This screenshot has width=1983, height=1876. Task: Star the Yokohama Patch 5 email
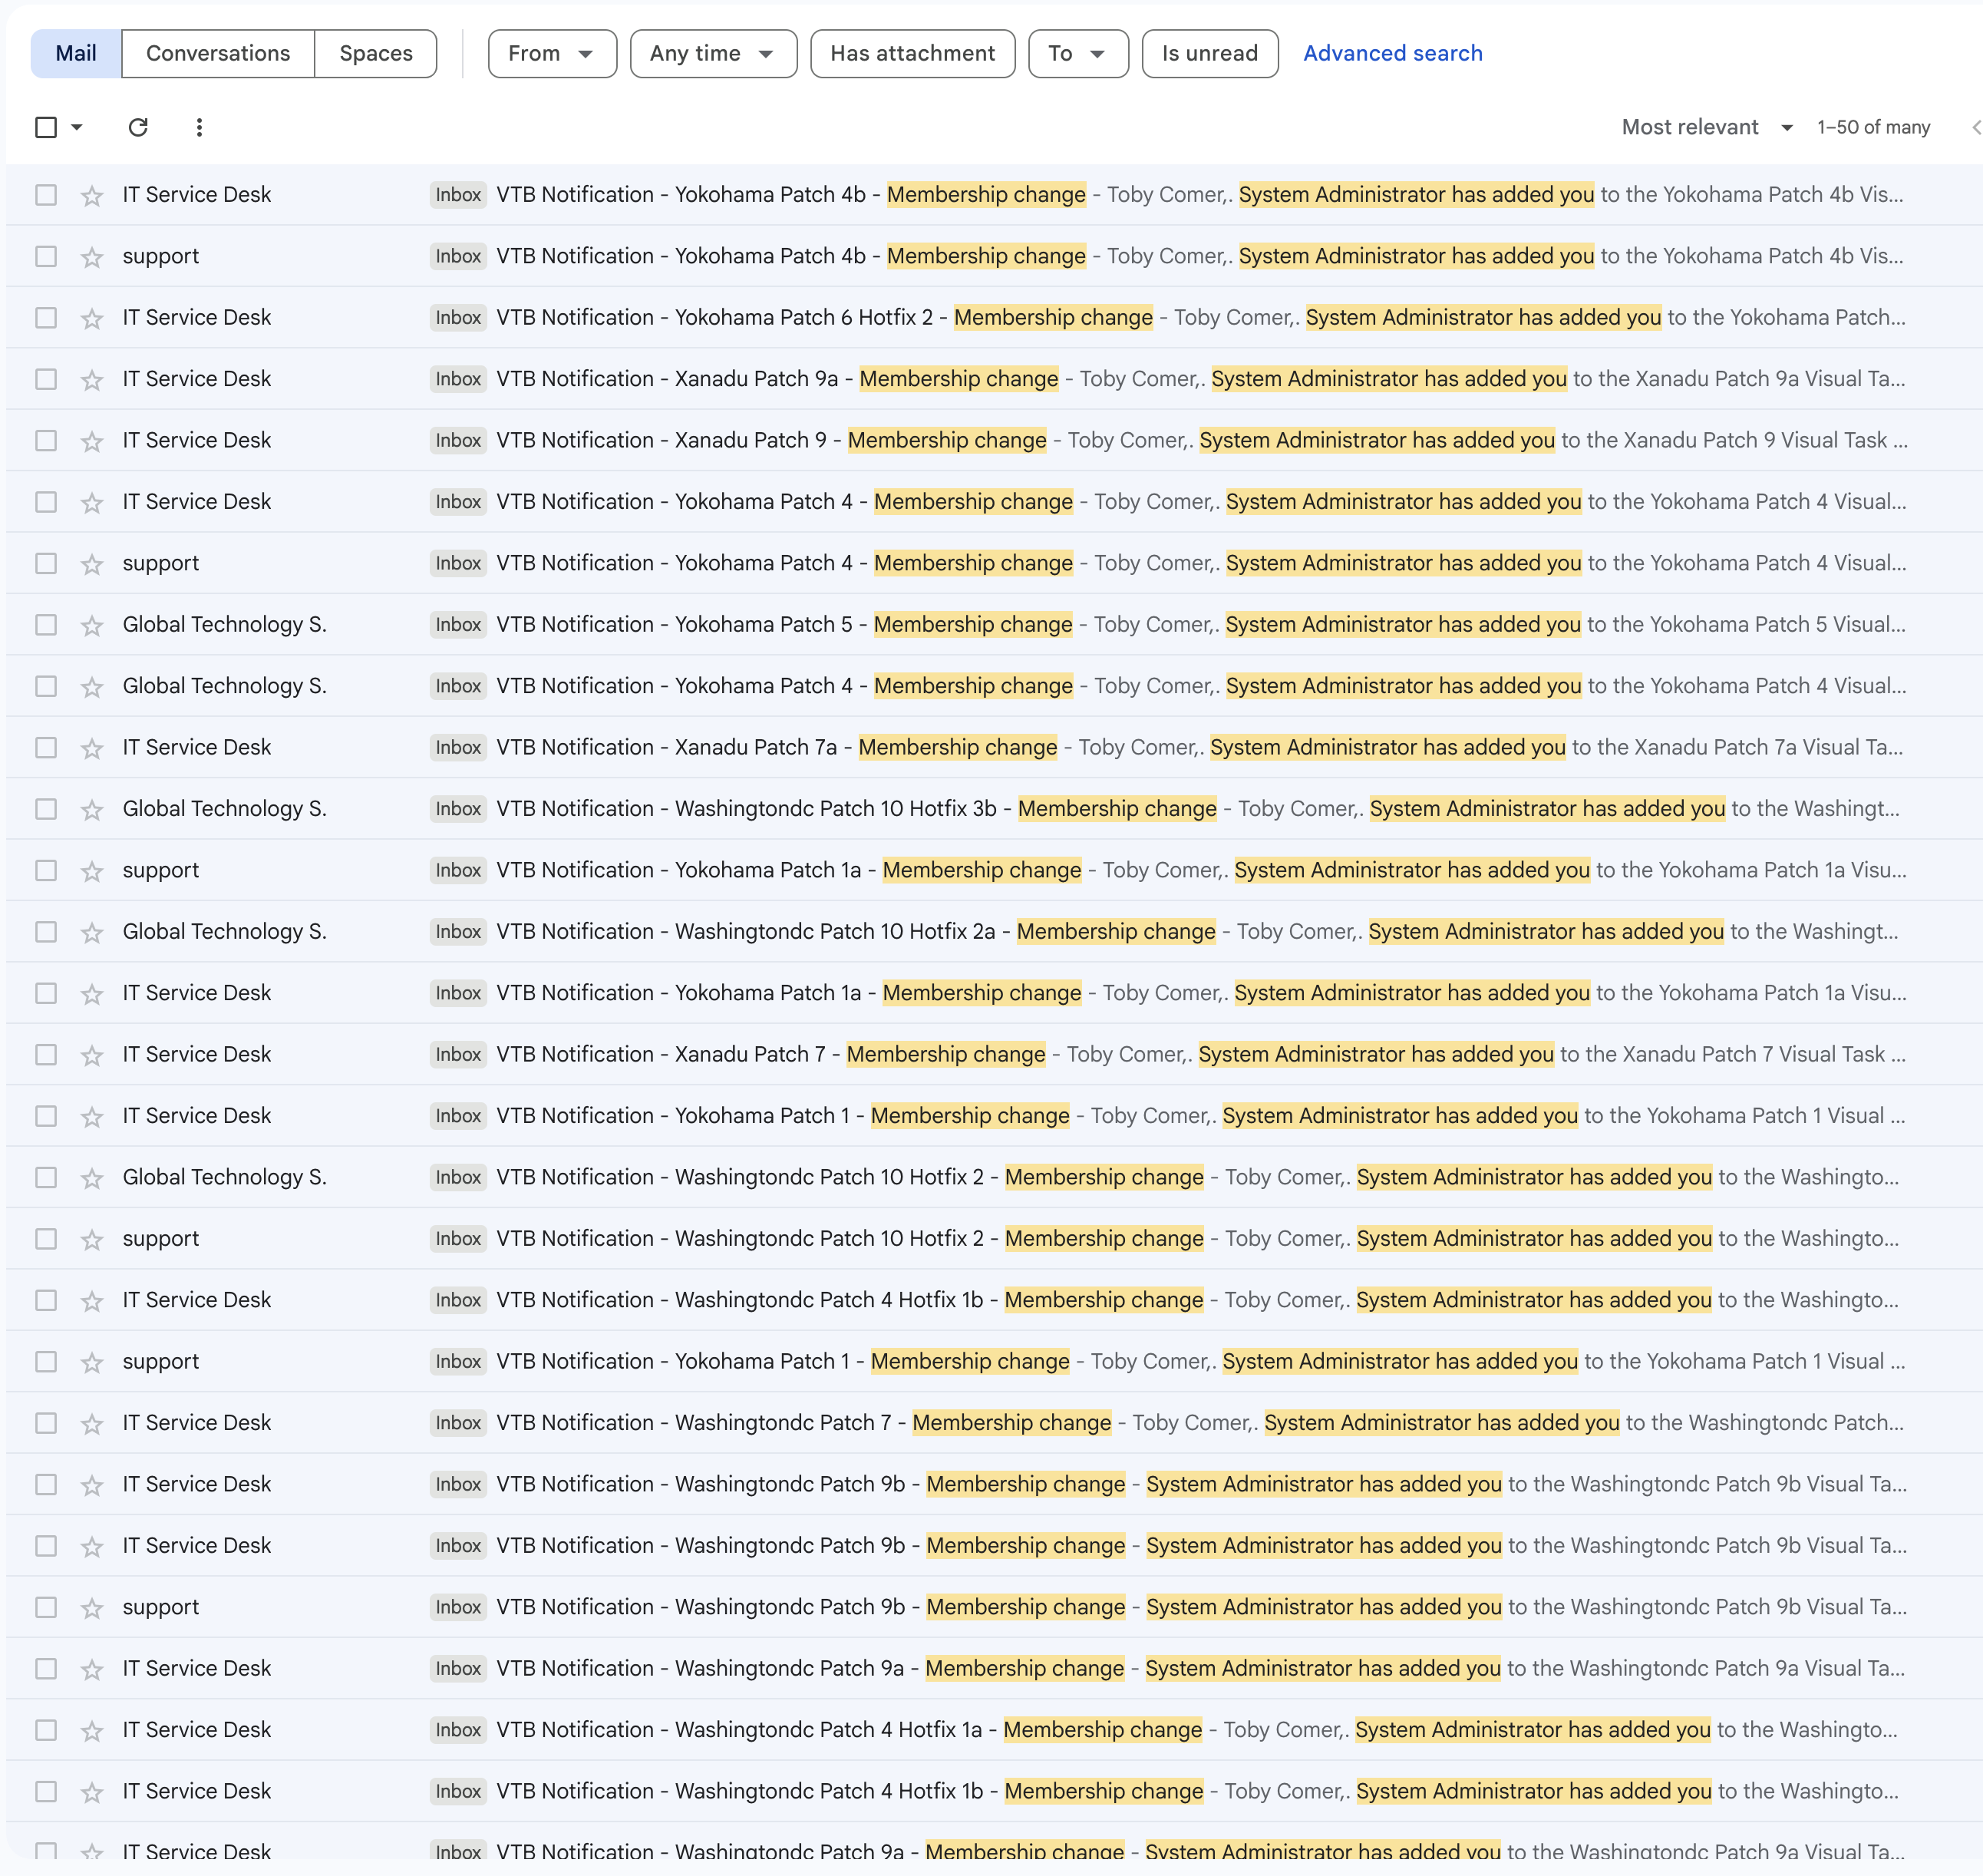tap(92, 625)
